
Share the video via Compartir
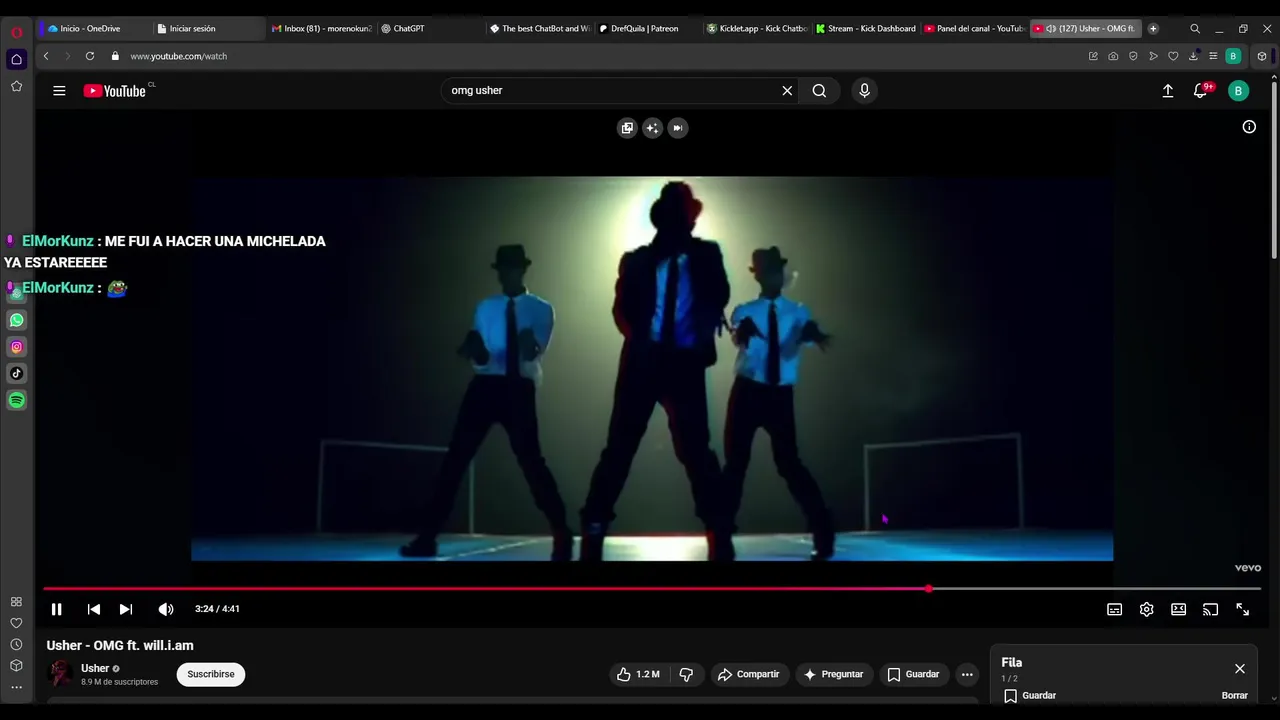pyautogui.click(x=748, y=674)
